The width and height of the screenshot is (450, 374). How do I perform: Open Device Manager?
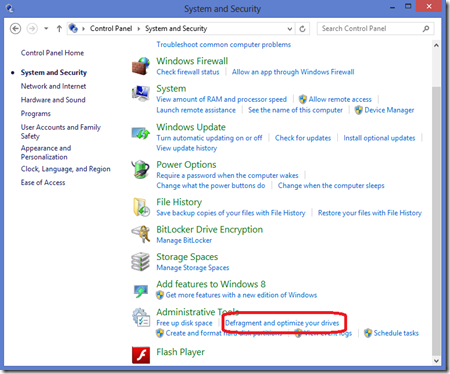tap(389, 110)
